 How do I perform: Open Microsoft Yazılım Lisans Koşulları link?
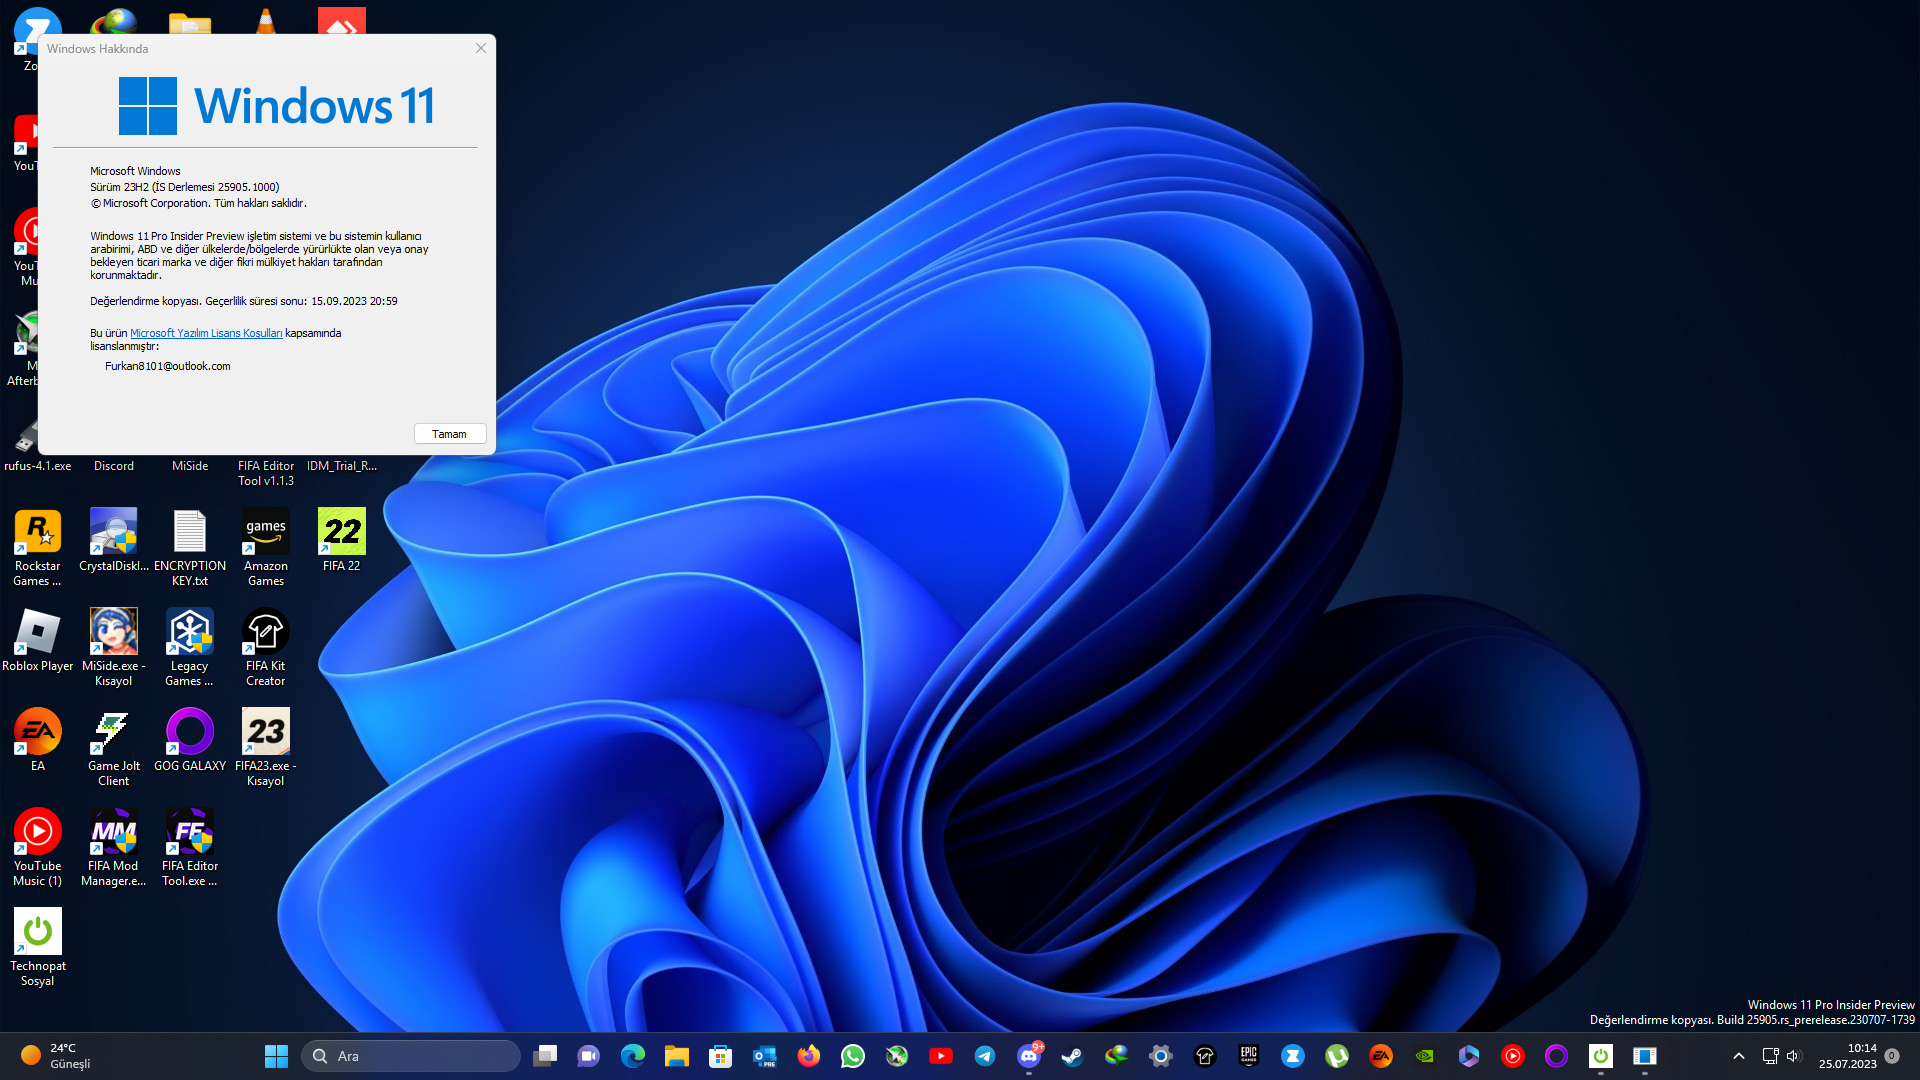pos(206,334)
